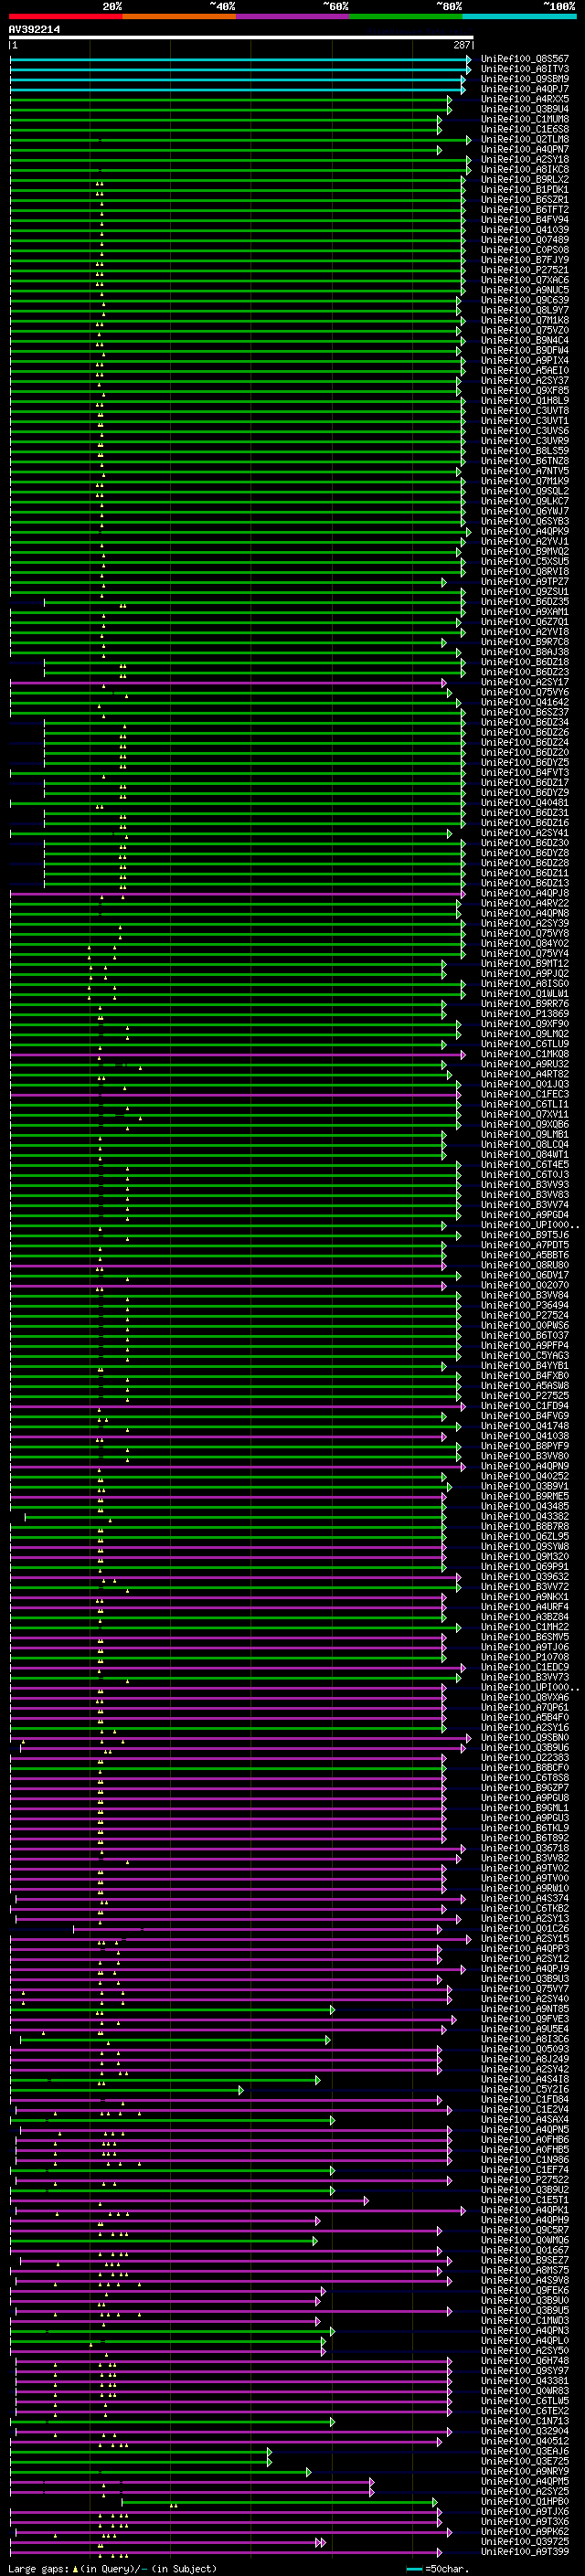Open hit UniRef100_A8ITV3
The image size is (585, 2576).
(x=525, y=69)
